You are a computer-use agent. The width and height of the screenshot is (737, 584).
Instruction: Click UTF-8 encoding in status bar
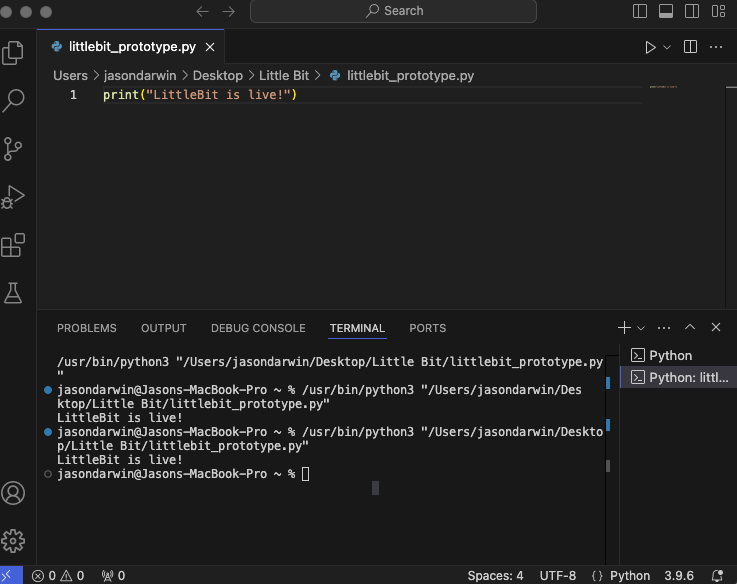click(558, 576)
